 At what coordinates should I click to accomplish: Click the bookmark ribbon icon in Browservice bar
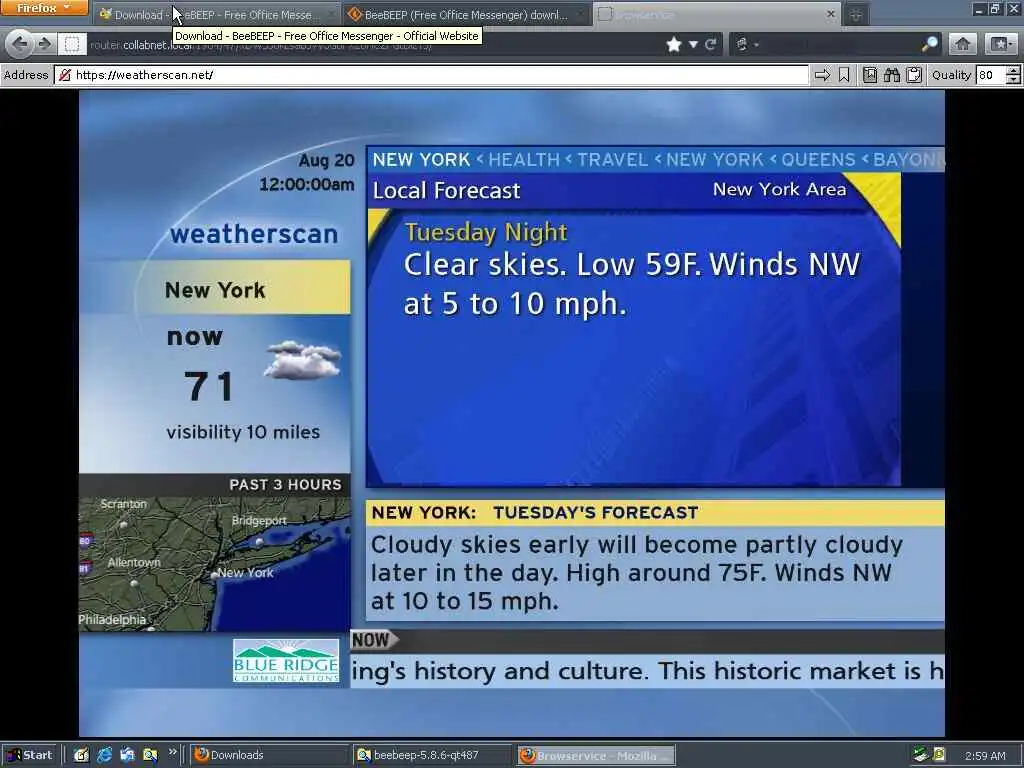[x=844, y=75]
